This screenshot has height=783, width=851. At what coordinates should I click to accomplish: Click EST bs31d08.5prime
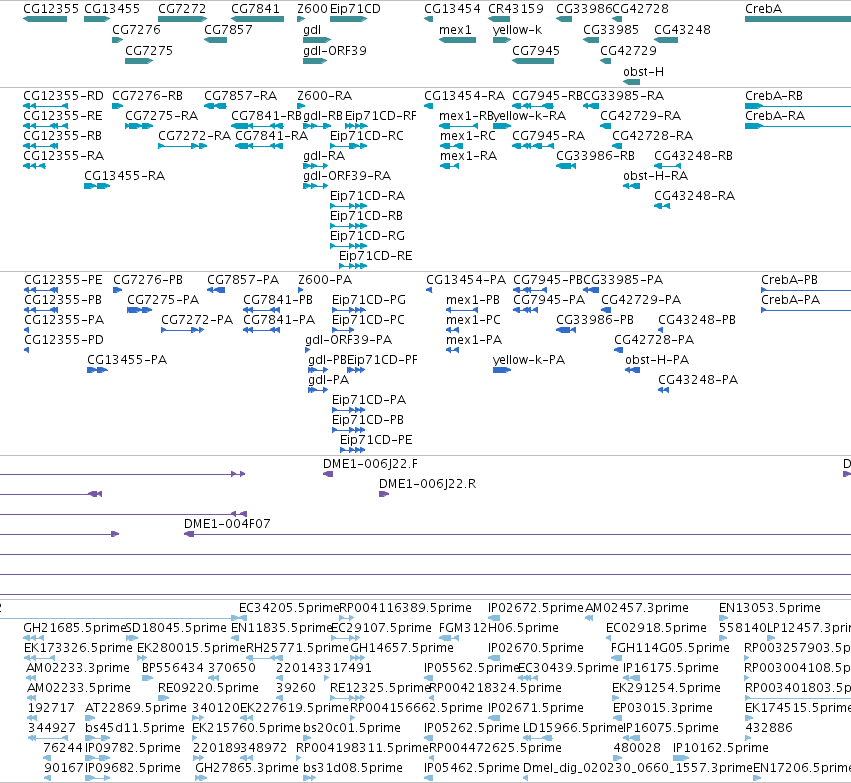click(x=353, y=768)
